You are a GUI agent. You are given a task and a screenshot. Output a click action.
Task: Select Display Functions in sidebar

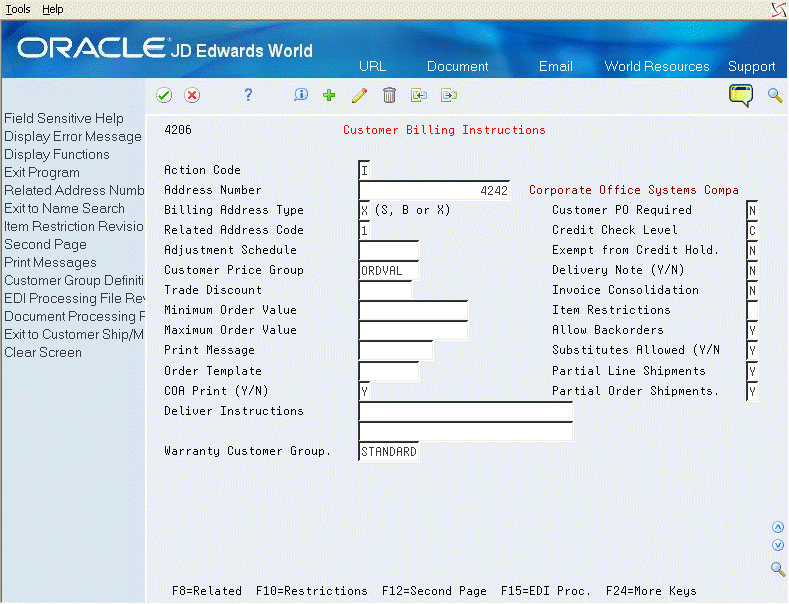pos(57,155)
